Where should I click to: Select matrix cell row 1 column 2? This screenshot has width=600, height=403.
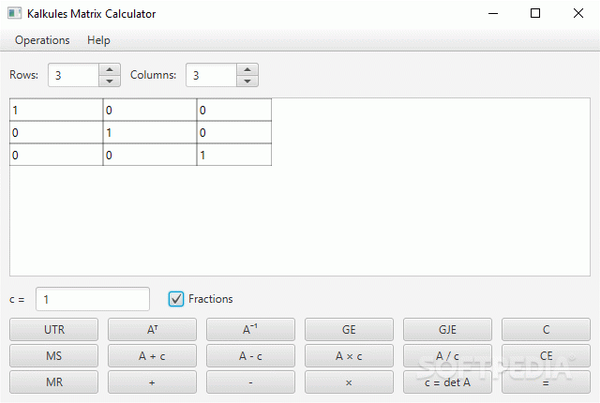[x=150, y=110]
